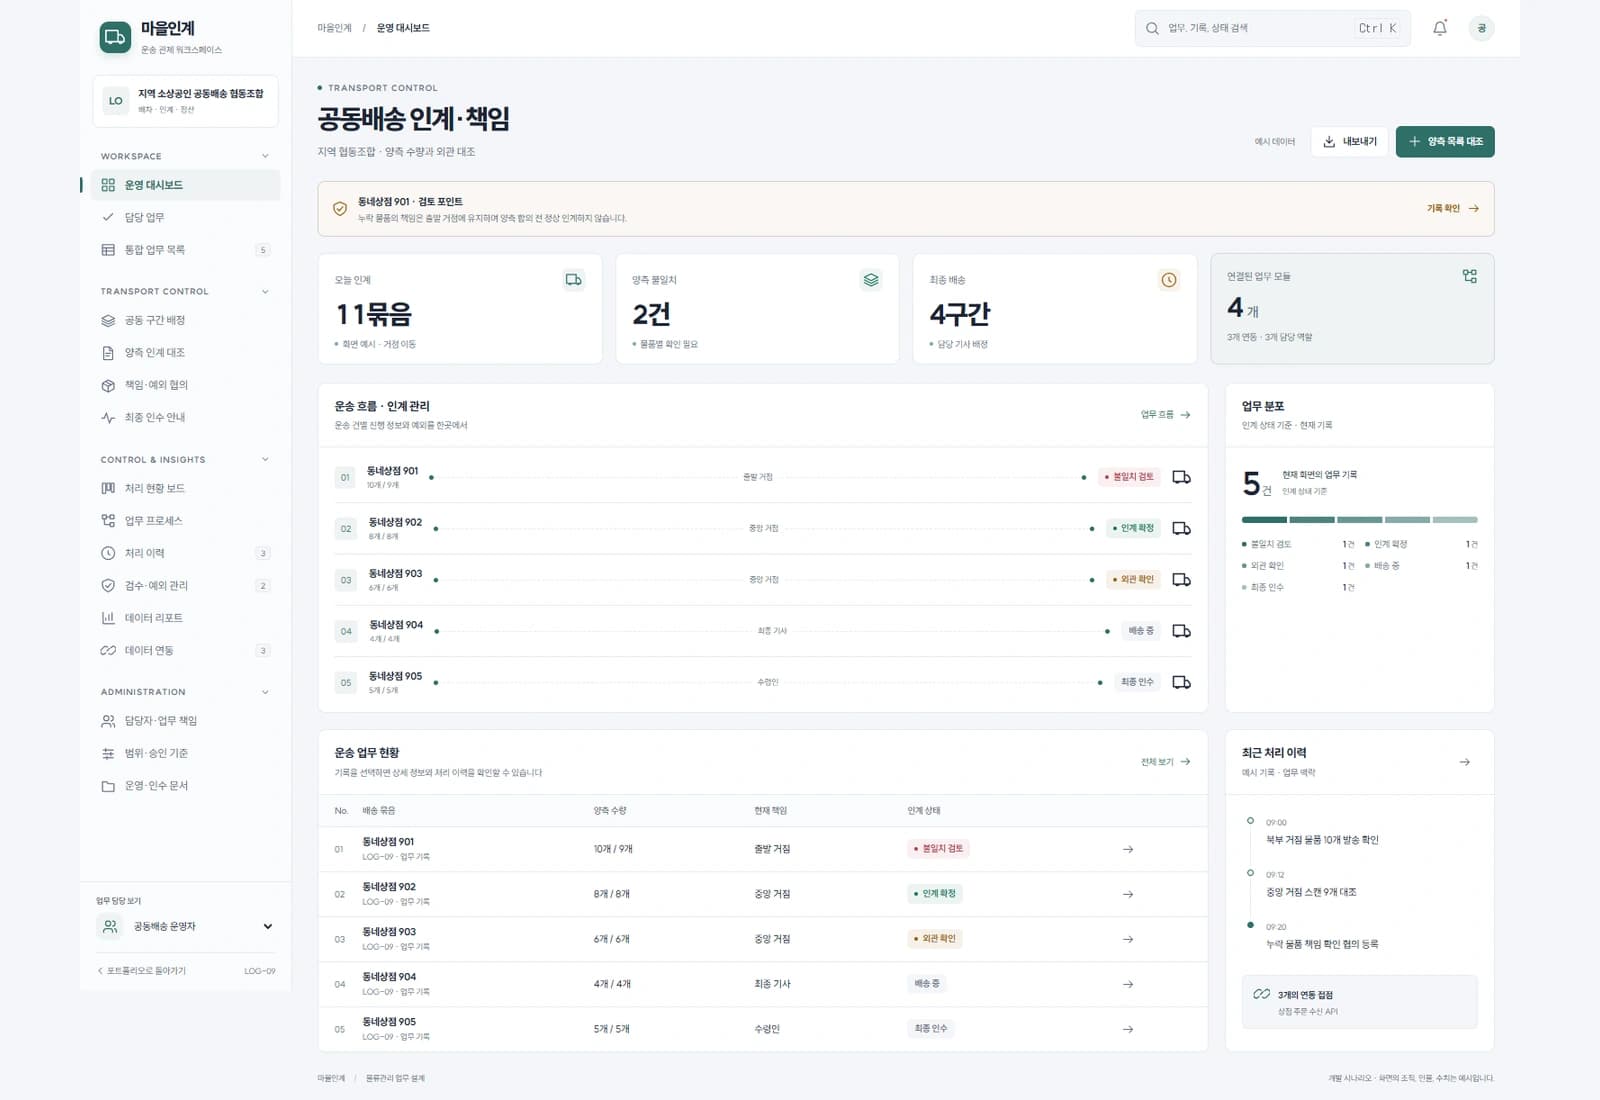Image resolution: width=1600 pixels, height=1100 pixels.
Task: Click the 기록 확인 link in banner
Action: [1453, 209]
